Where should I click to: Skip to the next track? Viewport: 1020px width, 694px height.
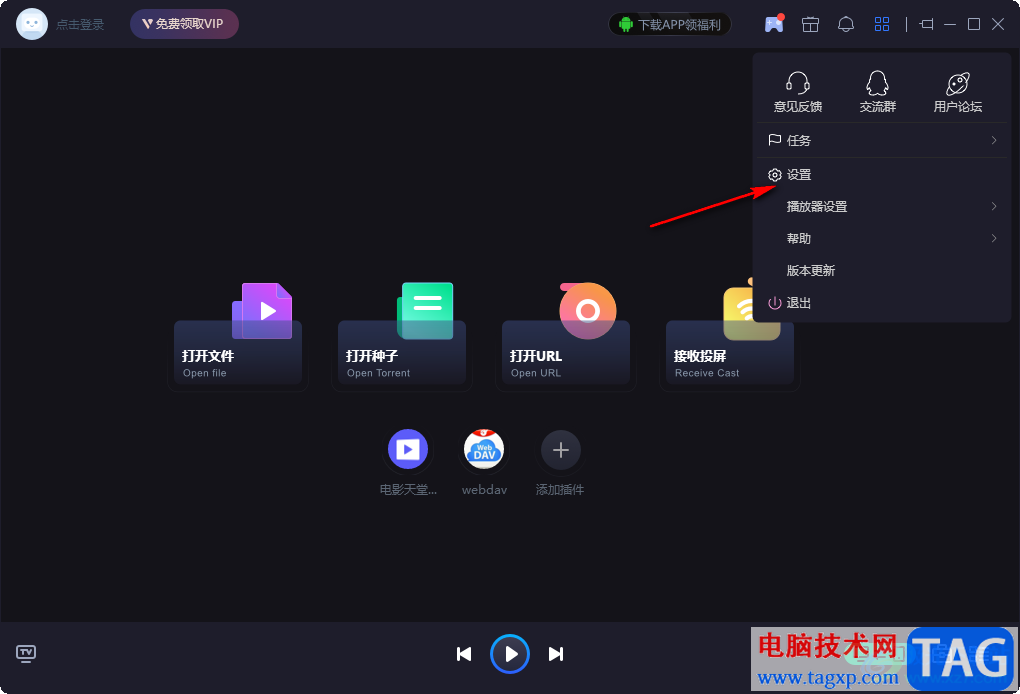tap(556, 654)
